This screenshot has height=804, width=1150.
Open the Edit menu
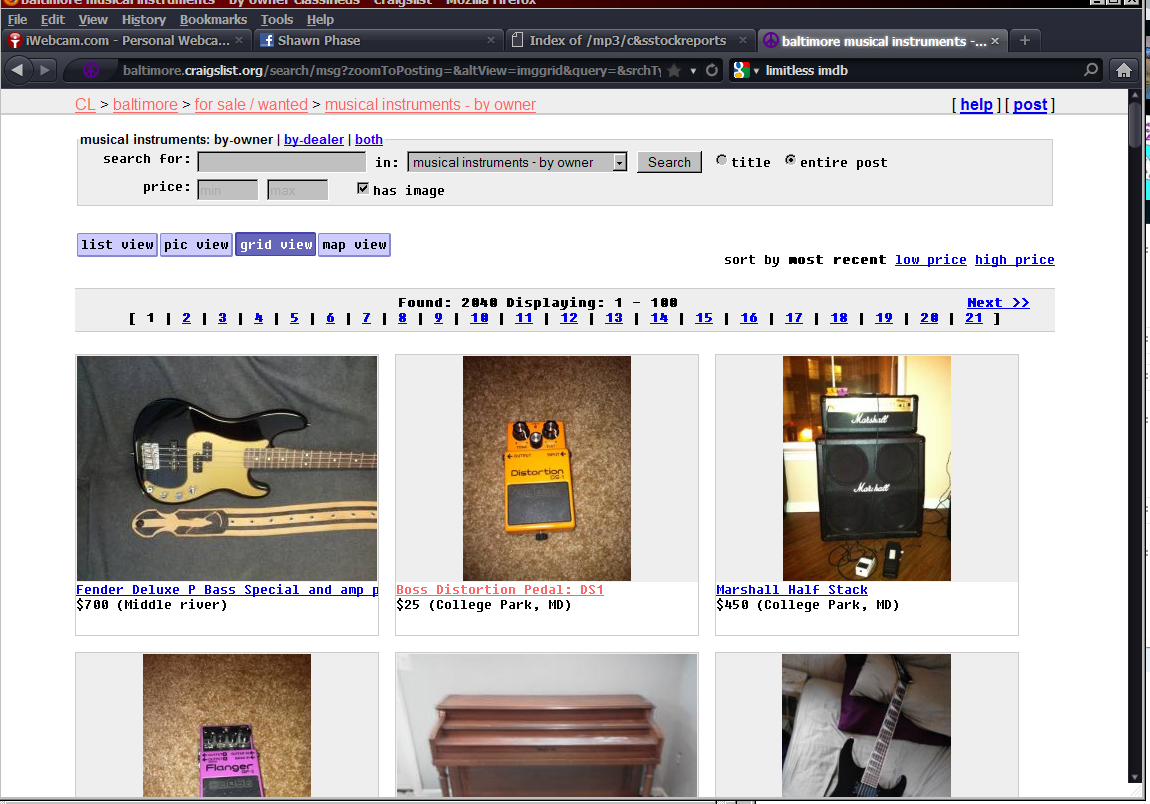click(53, 20)
